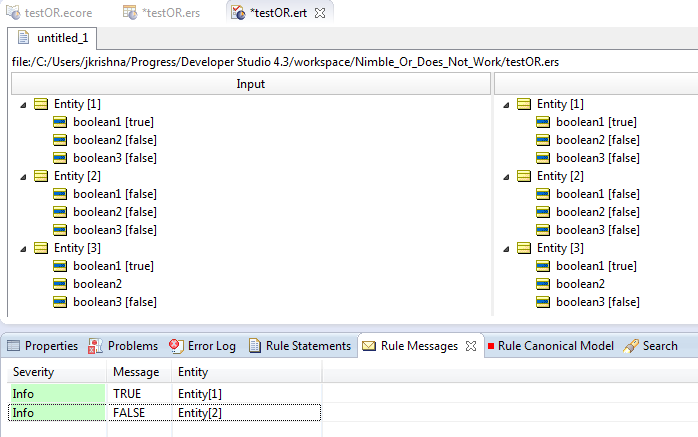The height and width of the screenshot is (437, 698).
Task: Click the boolean2 [false] attribute icon under Input Entity [2]
Action: coord(60,212)
